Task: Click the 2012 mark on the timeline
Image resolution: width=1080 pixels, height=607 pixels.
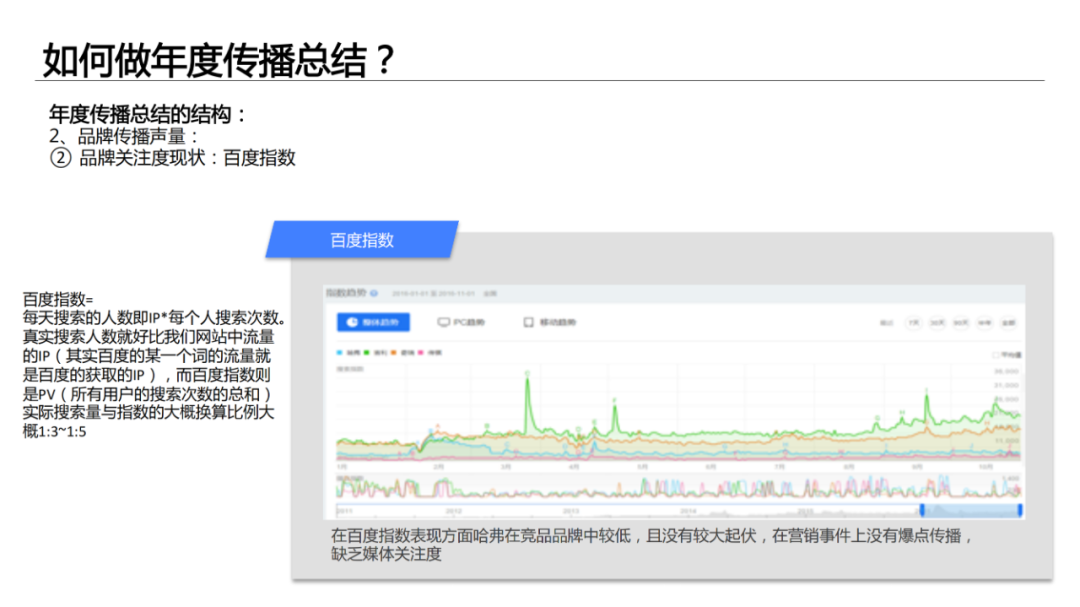Action: point(454,511)
